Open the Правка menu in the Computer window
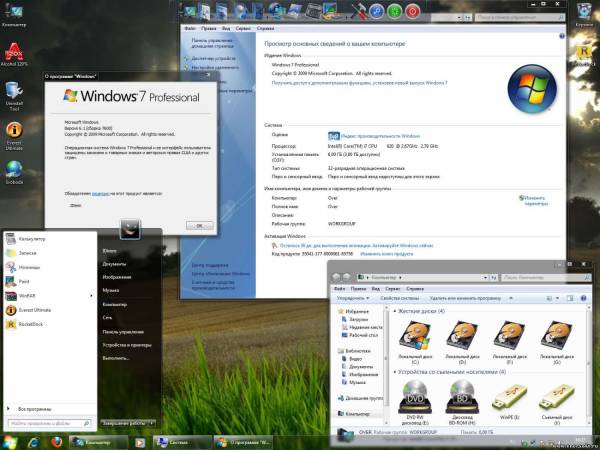 point(358,289)
